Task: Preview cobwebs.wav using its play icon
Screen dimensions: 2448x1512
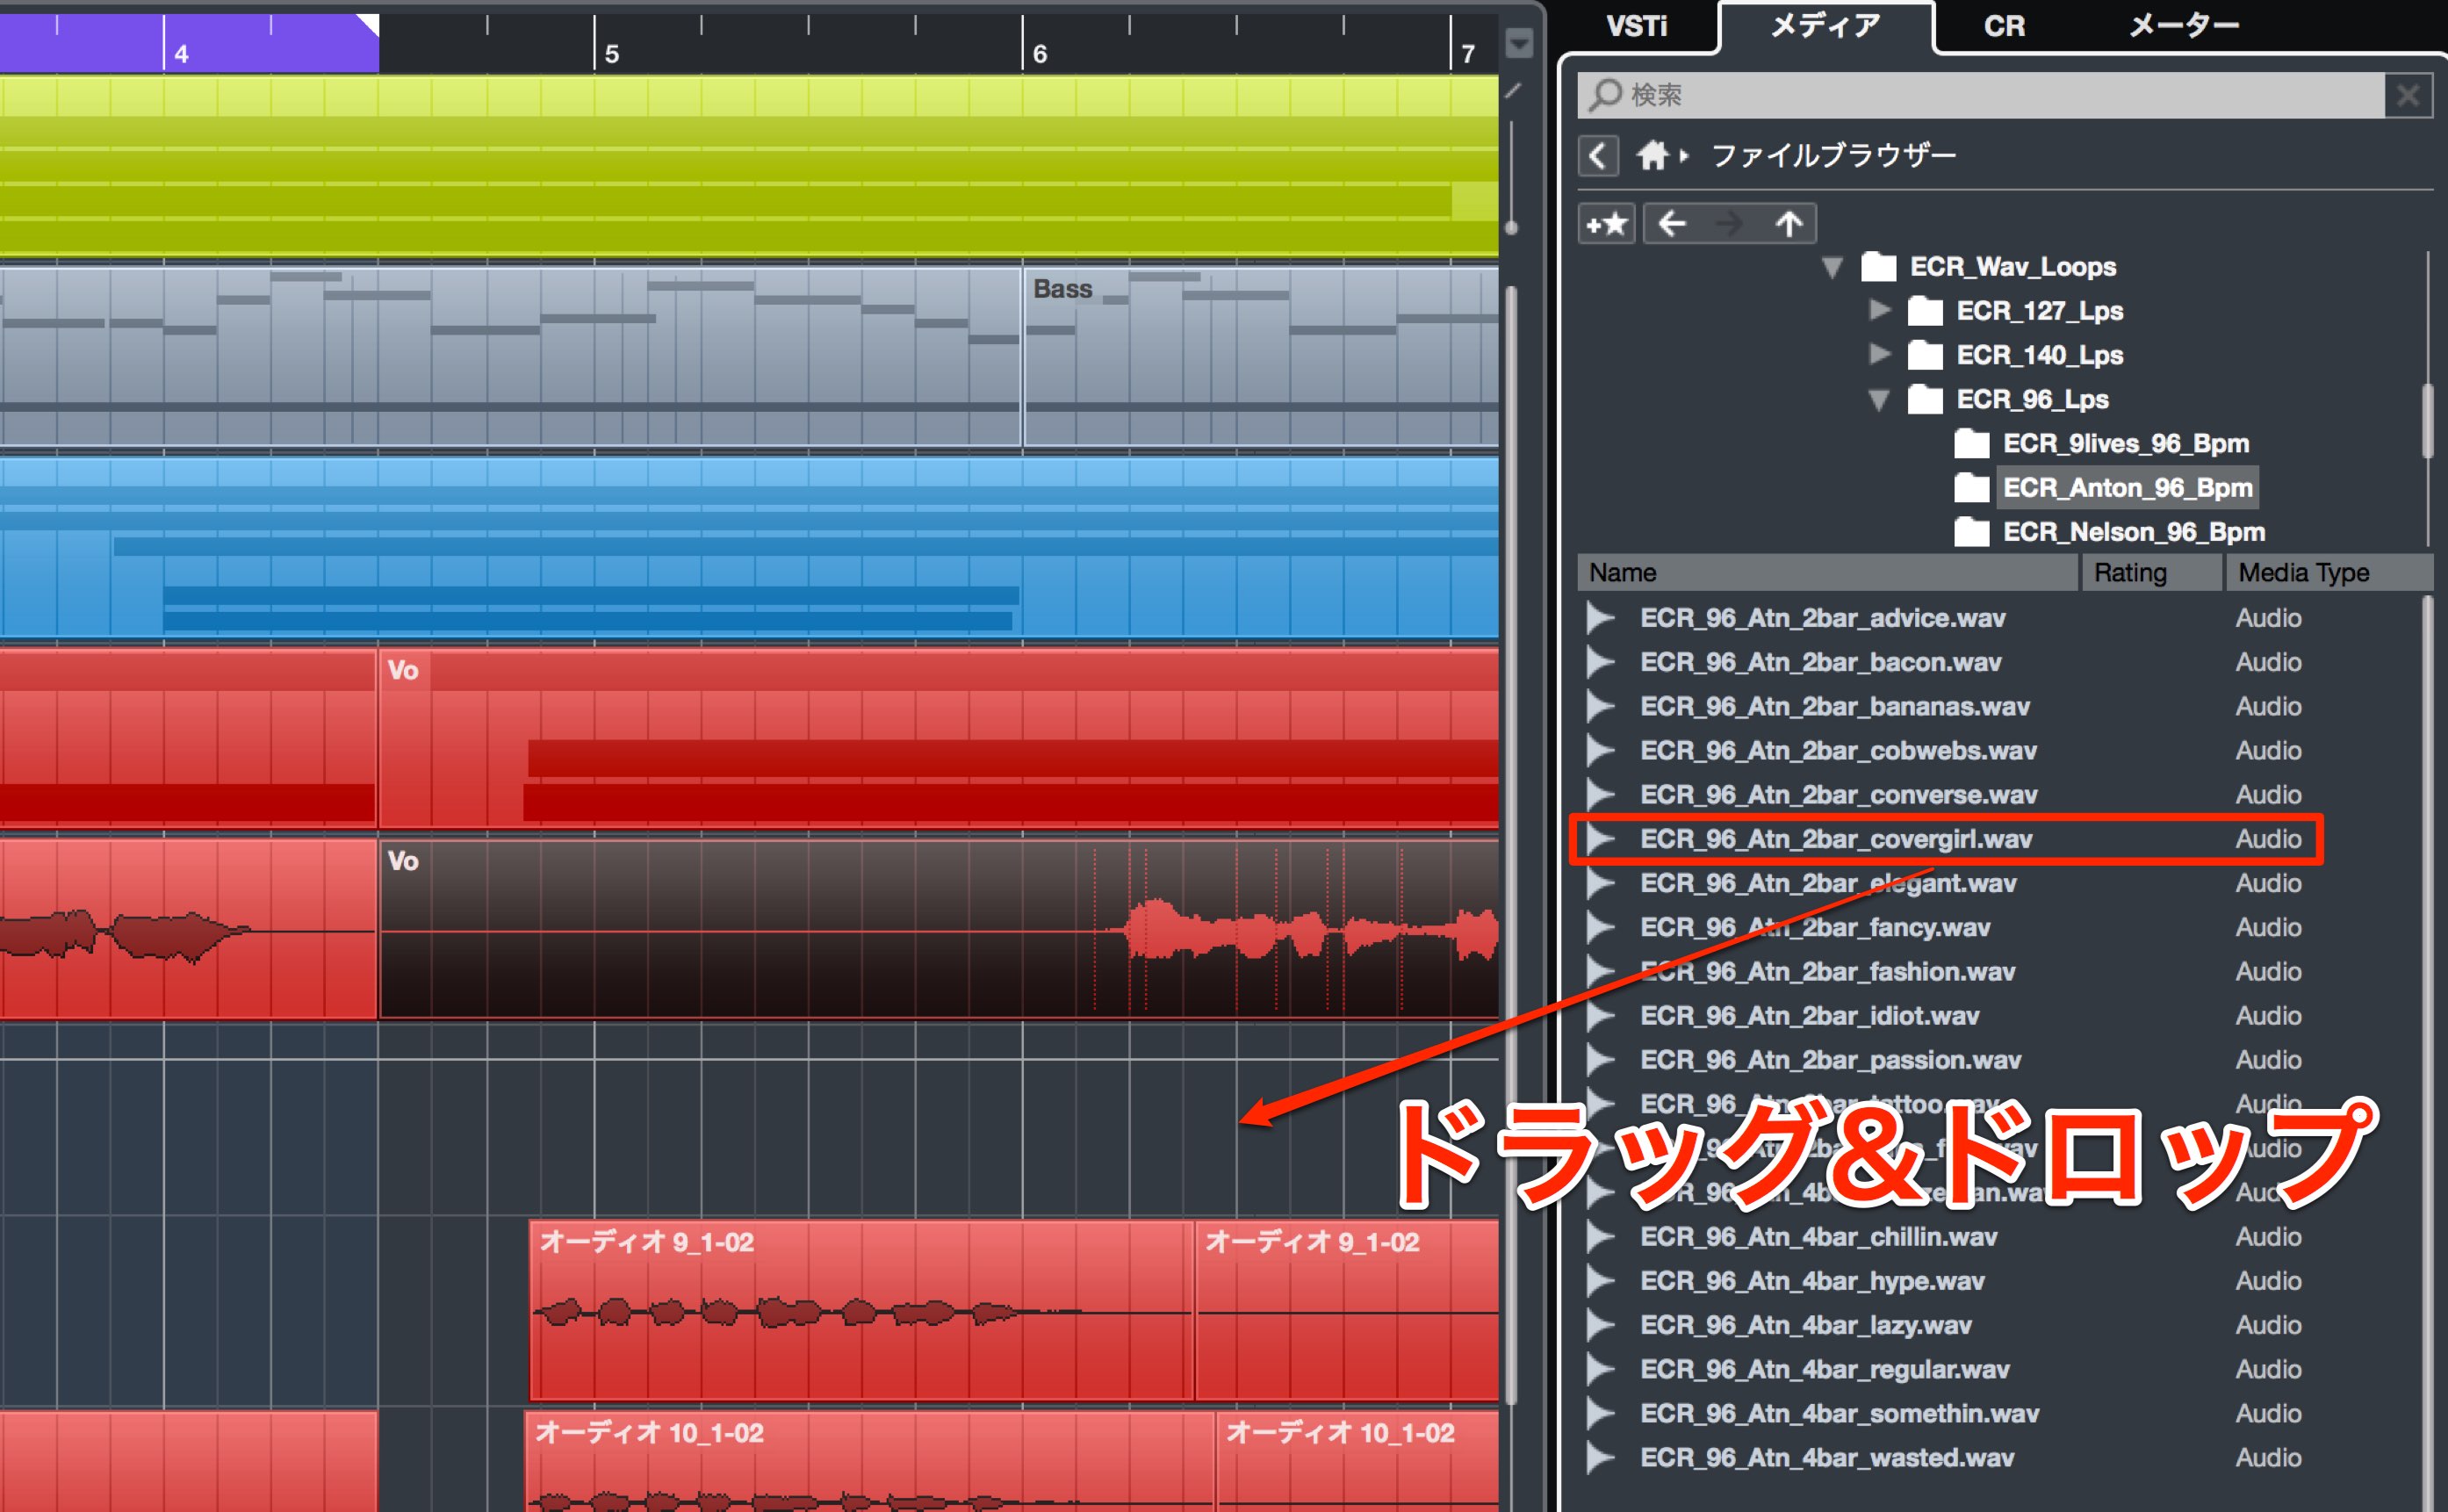Action: click(1601, 750)
